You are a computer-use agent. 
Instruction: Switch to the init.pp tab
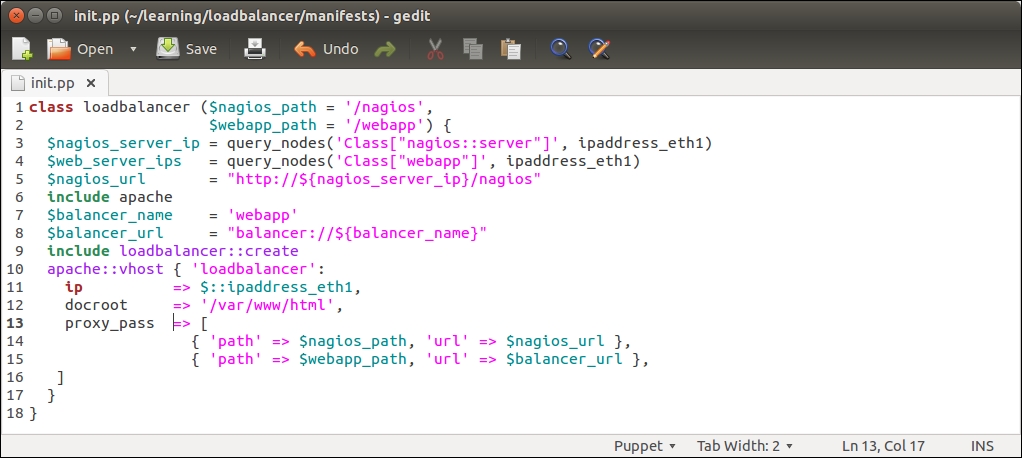pos(52,83)
